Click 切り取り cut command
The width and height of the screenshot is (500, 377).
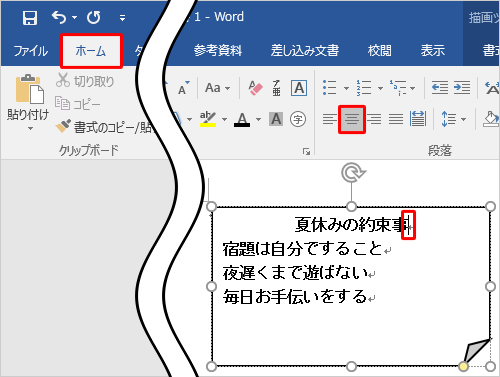(x=85, y=81)
